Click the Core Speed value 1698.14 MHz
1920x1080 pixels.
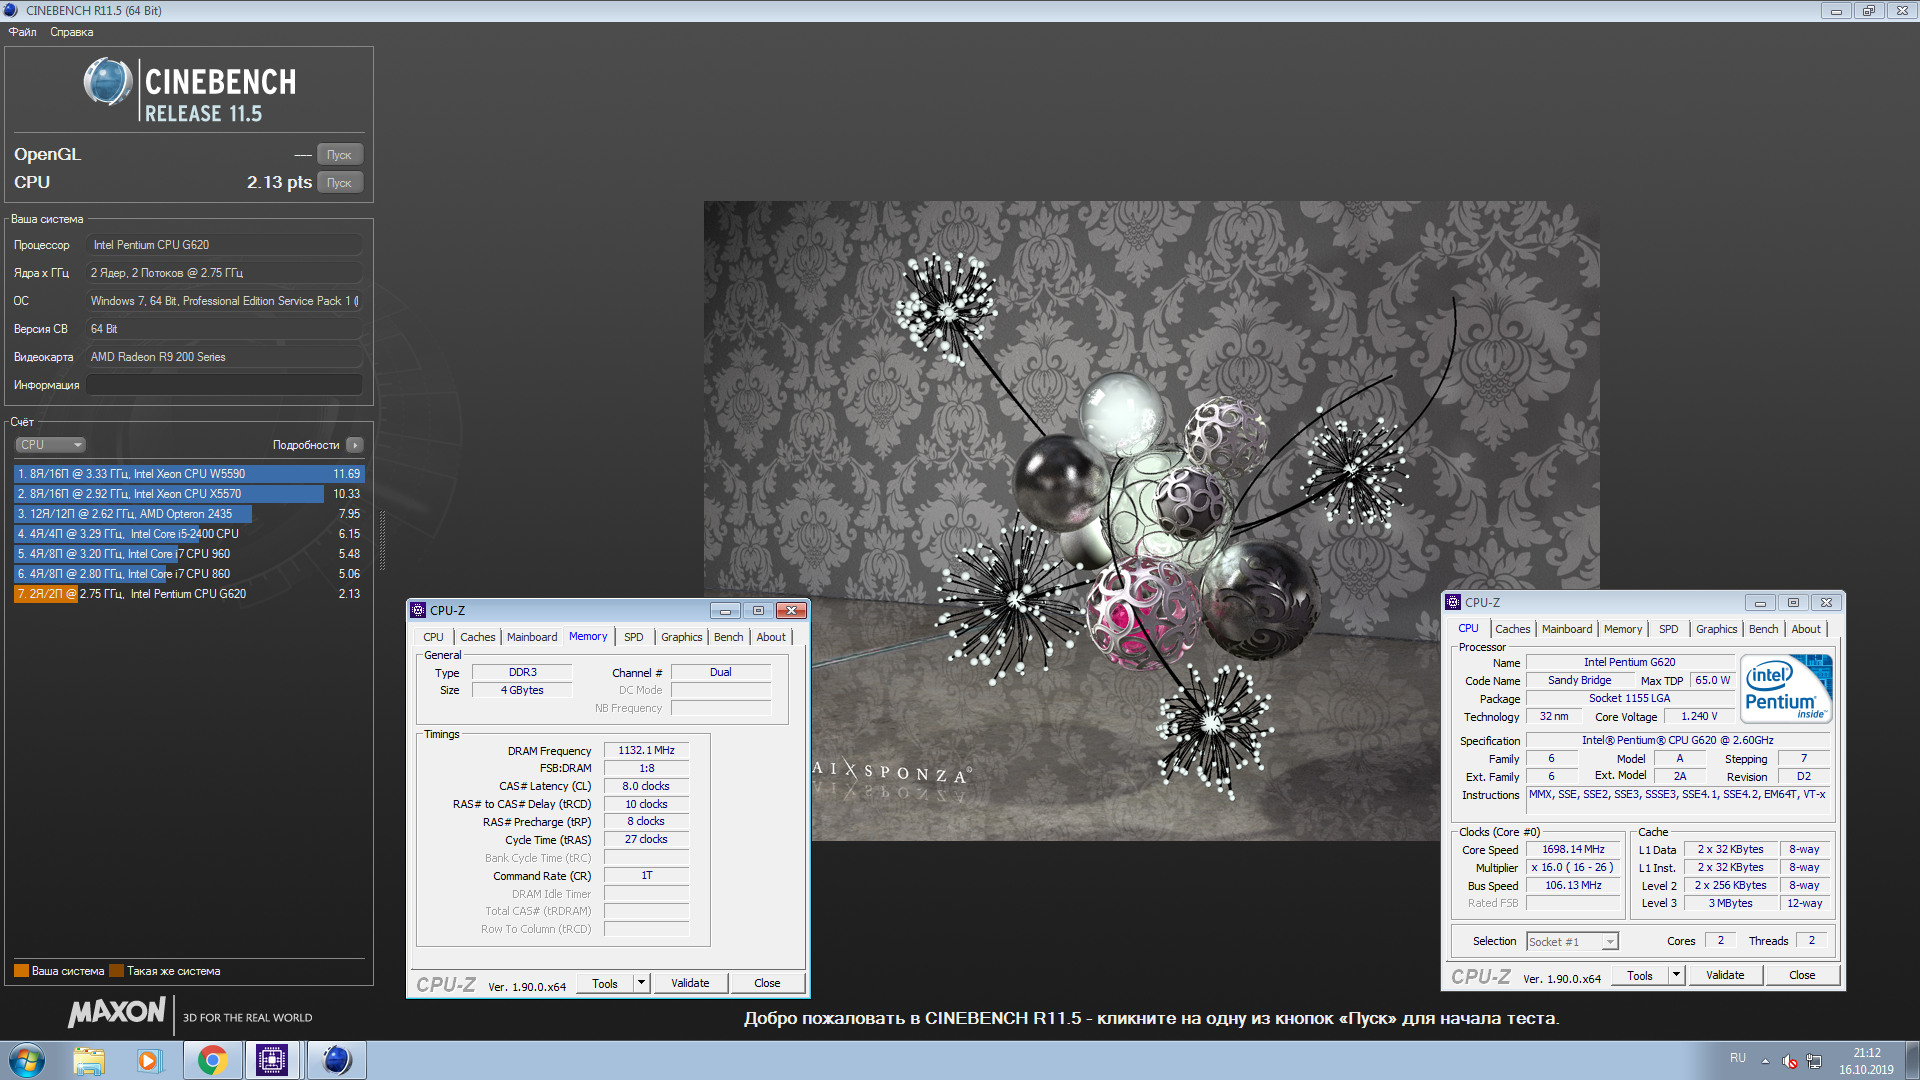coord(1573,849)
